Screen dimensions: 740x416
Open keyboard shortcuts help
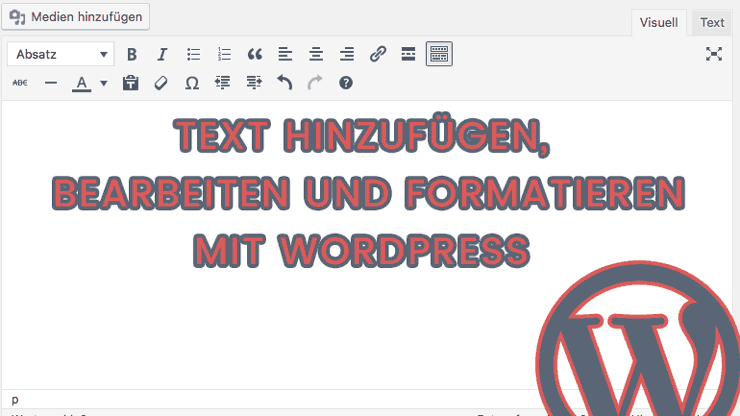click(x=345, y=83)
